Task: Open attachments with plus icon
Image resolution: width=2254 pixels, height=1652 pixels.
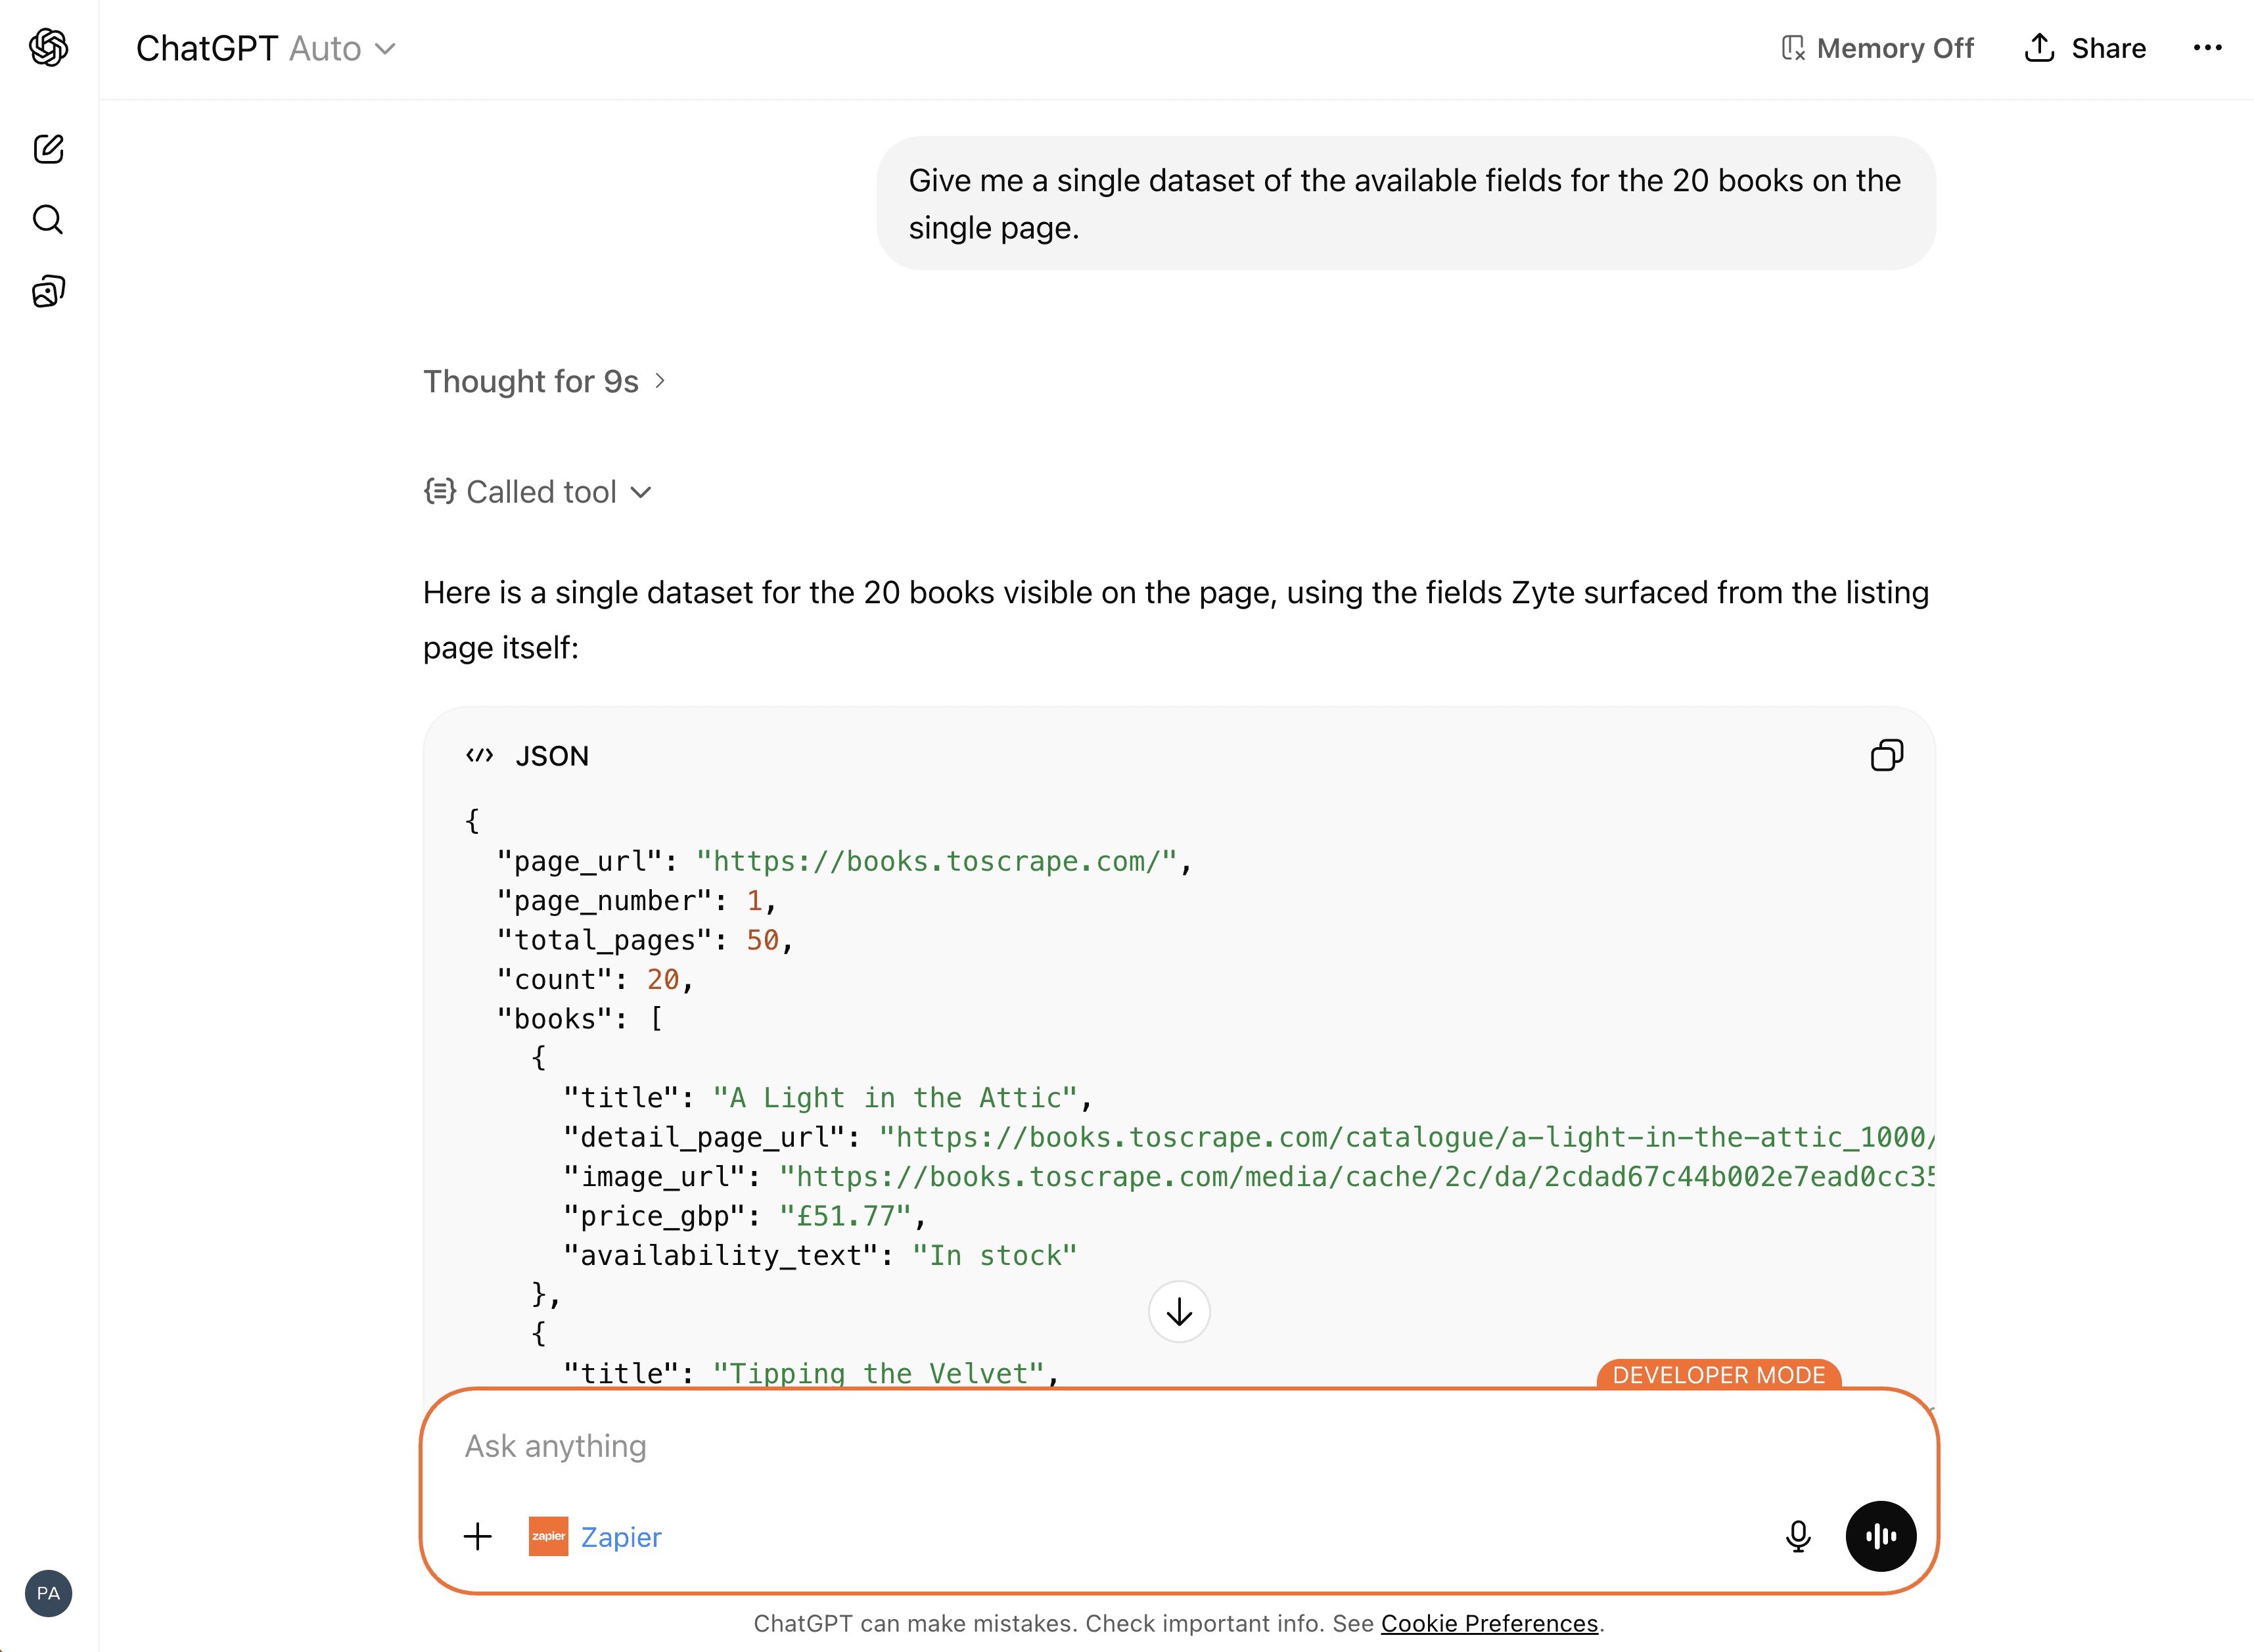Action: 478,1536
